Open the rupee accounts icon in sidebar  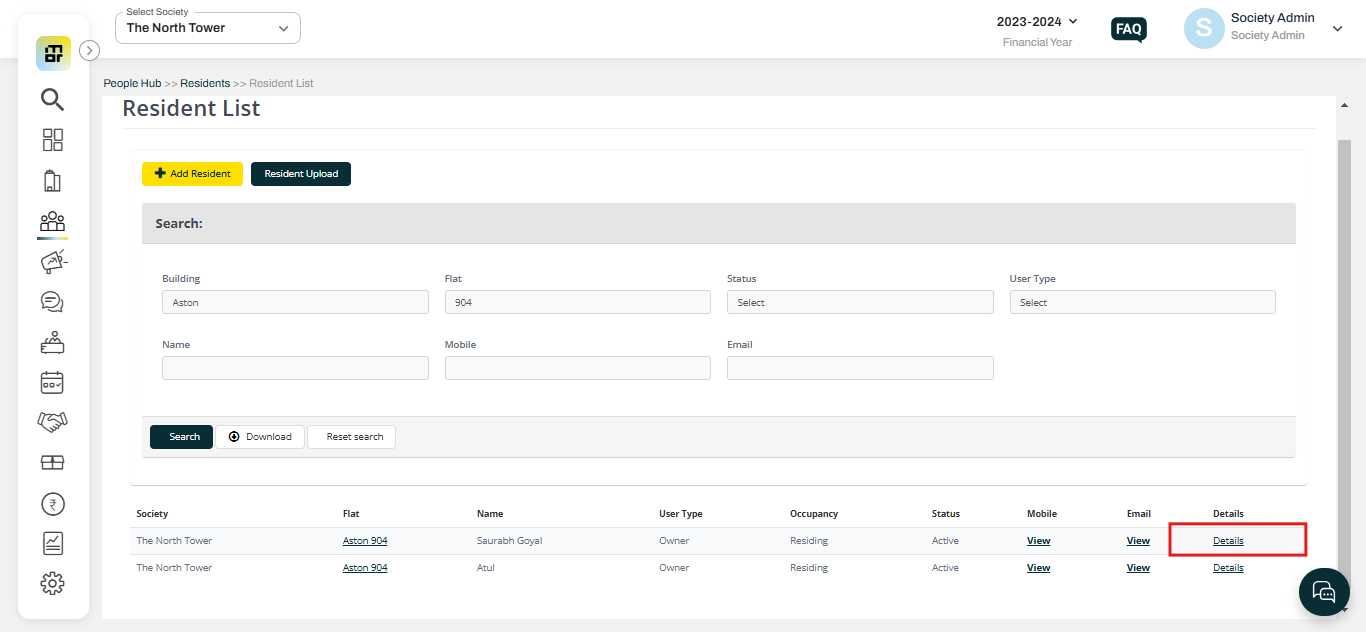point(53,503)
